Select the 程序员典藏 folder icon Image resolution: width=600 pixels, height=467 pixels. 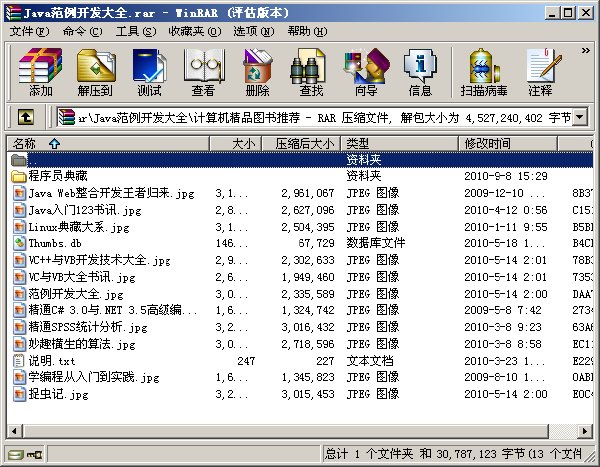pyautogui.click(x=19, y=176)
